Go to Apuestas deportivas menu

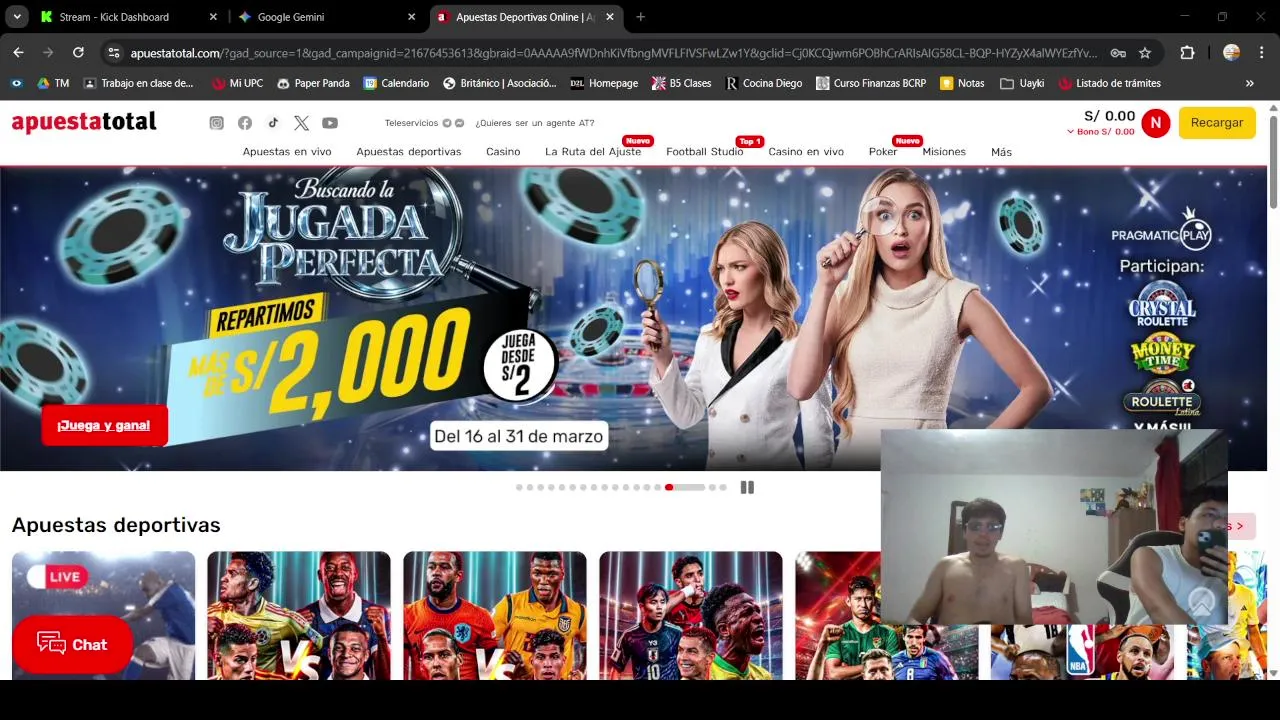(x=409, y=152)
